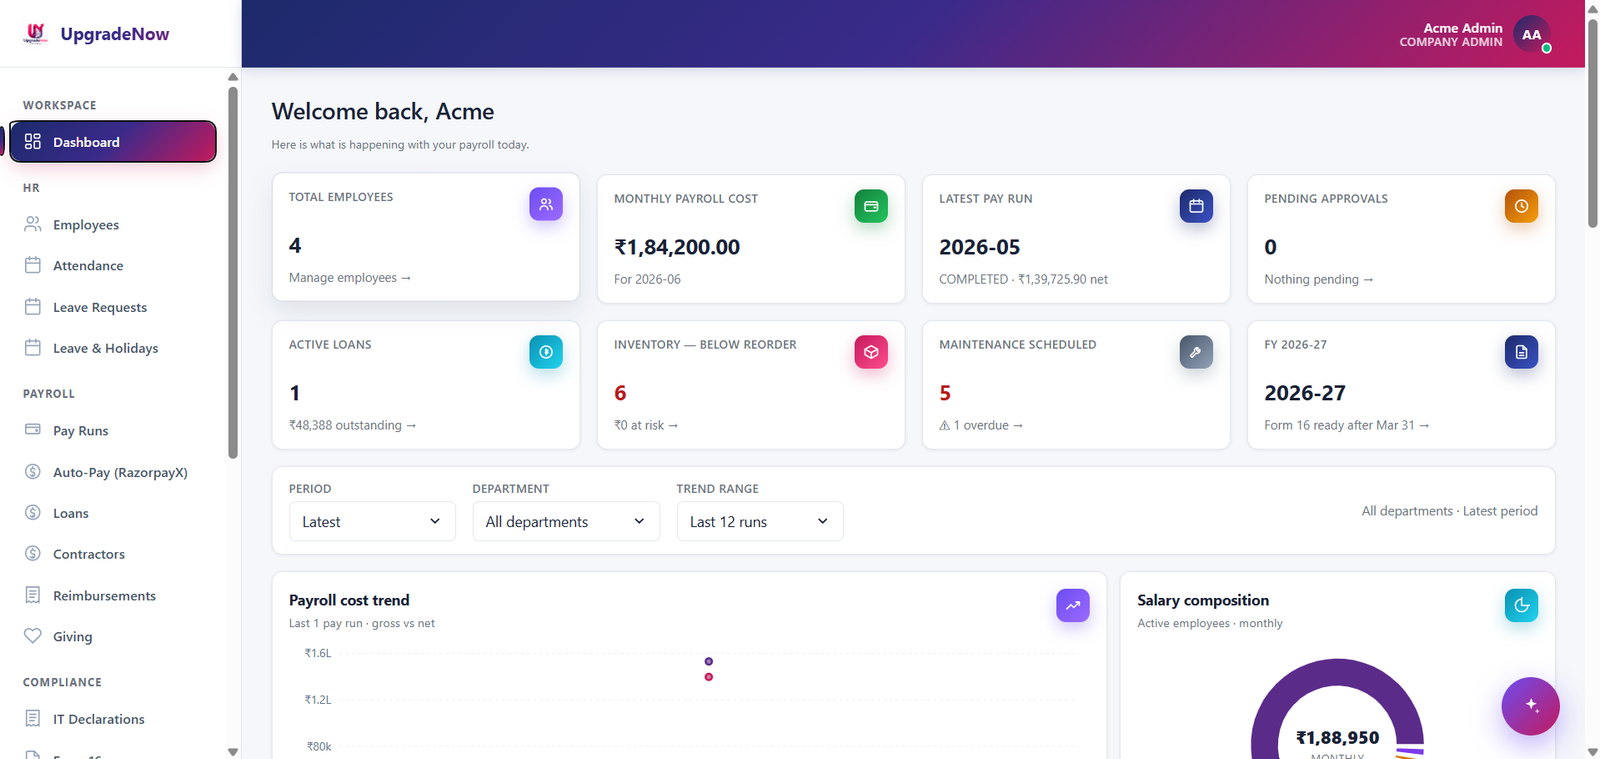Viewport: 1600px width, 759px height.
Task: Click the orange clock icon on Pending Approvals
Action: 1521,206
